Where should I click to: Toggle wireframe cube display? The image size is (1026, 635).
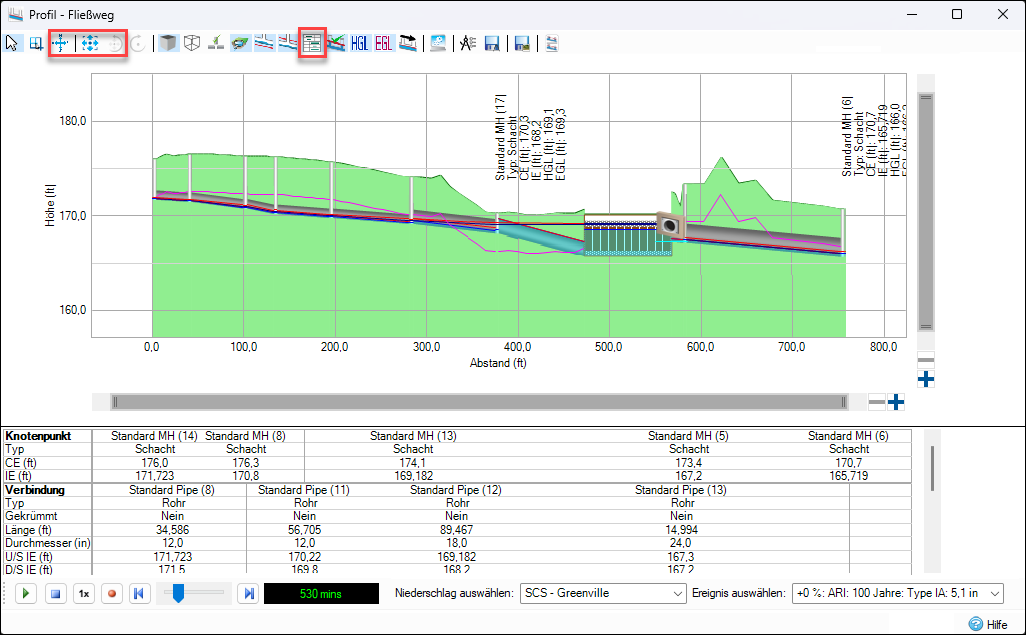(x=192, y=44)
